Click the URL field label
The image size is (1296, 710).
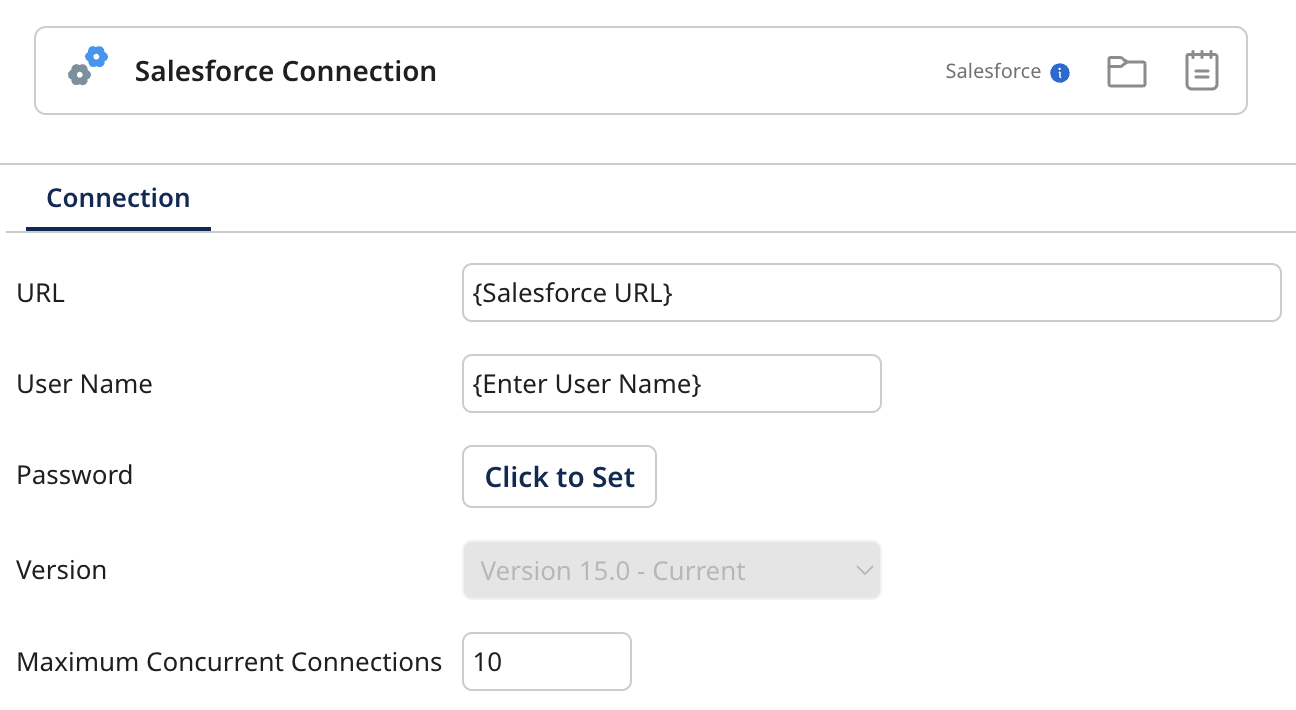(x=41, y=293)
